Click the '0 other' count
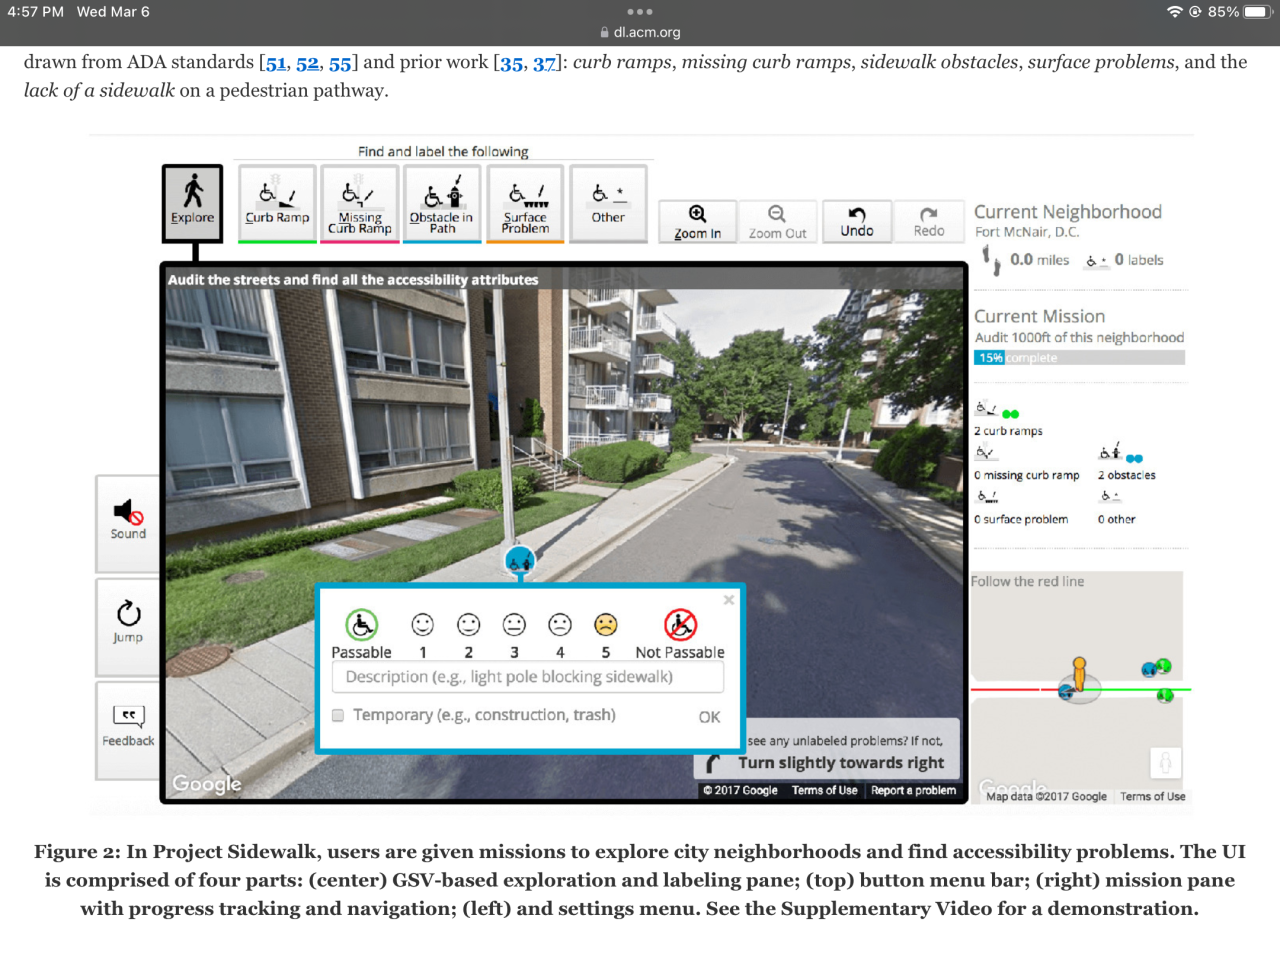The height and width of the screenshot is (960, 1280). 1116,519
